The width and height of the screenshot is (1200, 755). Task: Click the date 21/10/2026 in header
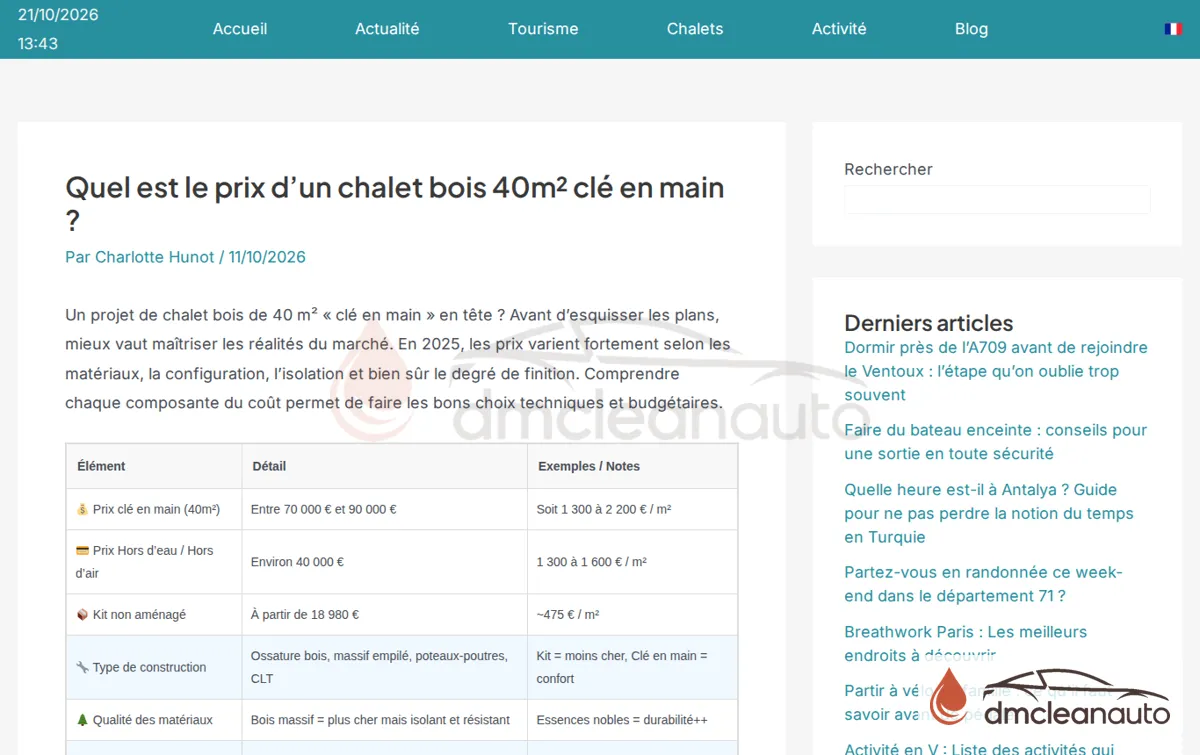[58, 15]
